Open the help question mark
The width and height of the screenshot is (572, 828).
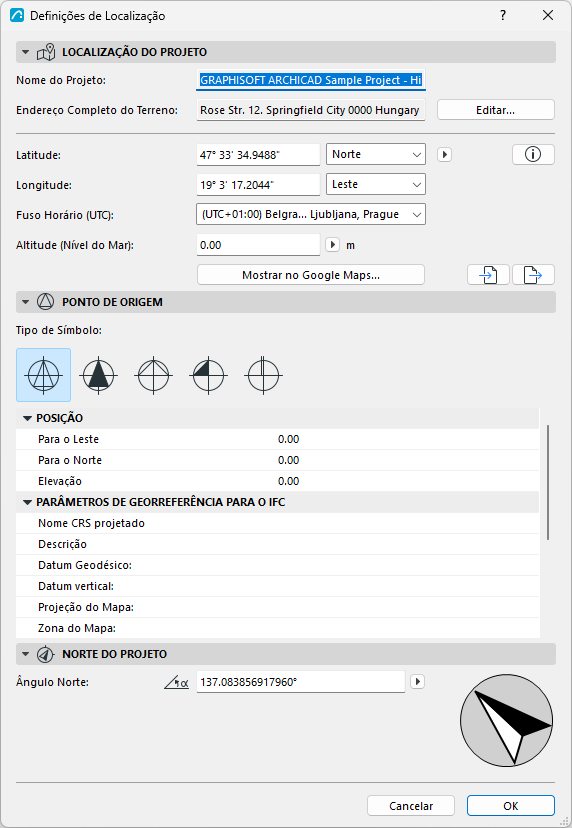coord(503,15)
